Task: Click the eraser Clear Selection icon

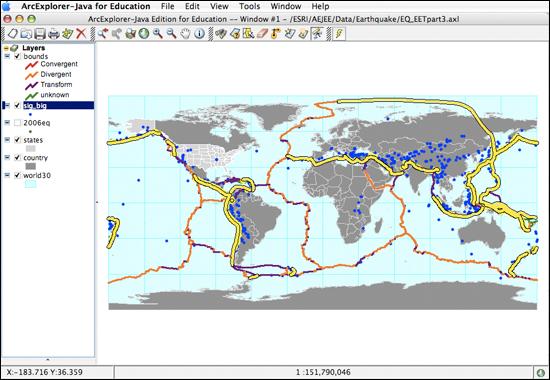Action: tap(262, 34)
